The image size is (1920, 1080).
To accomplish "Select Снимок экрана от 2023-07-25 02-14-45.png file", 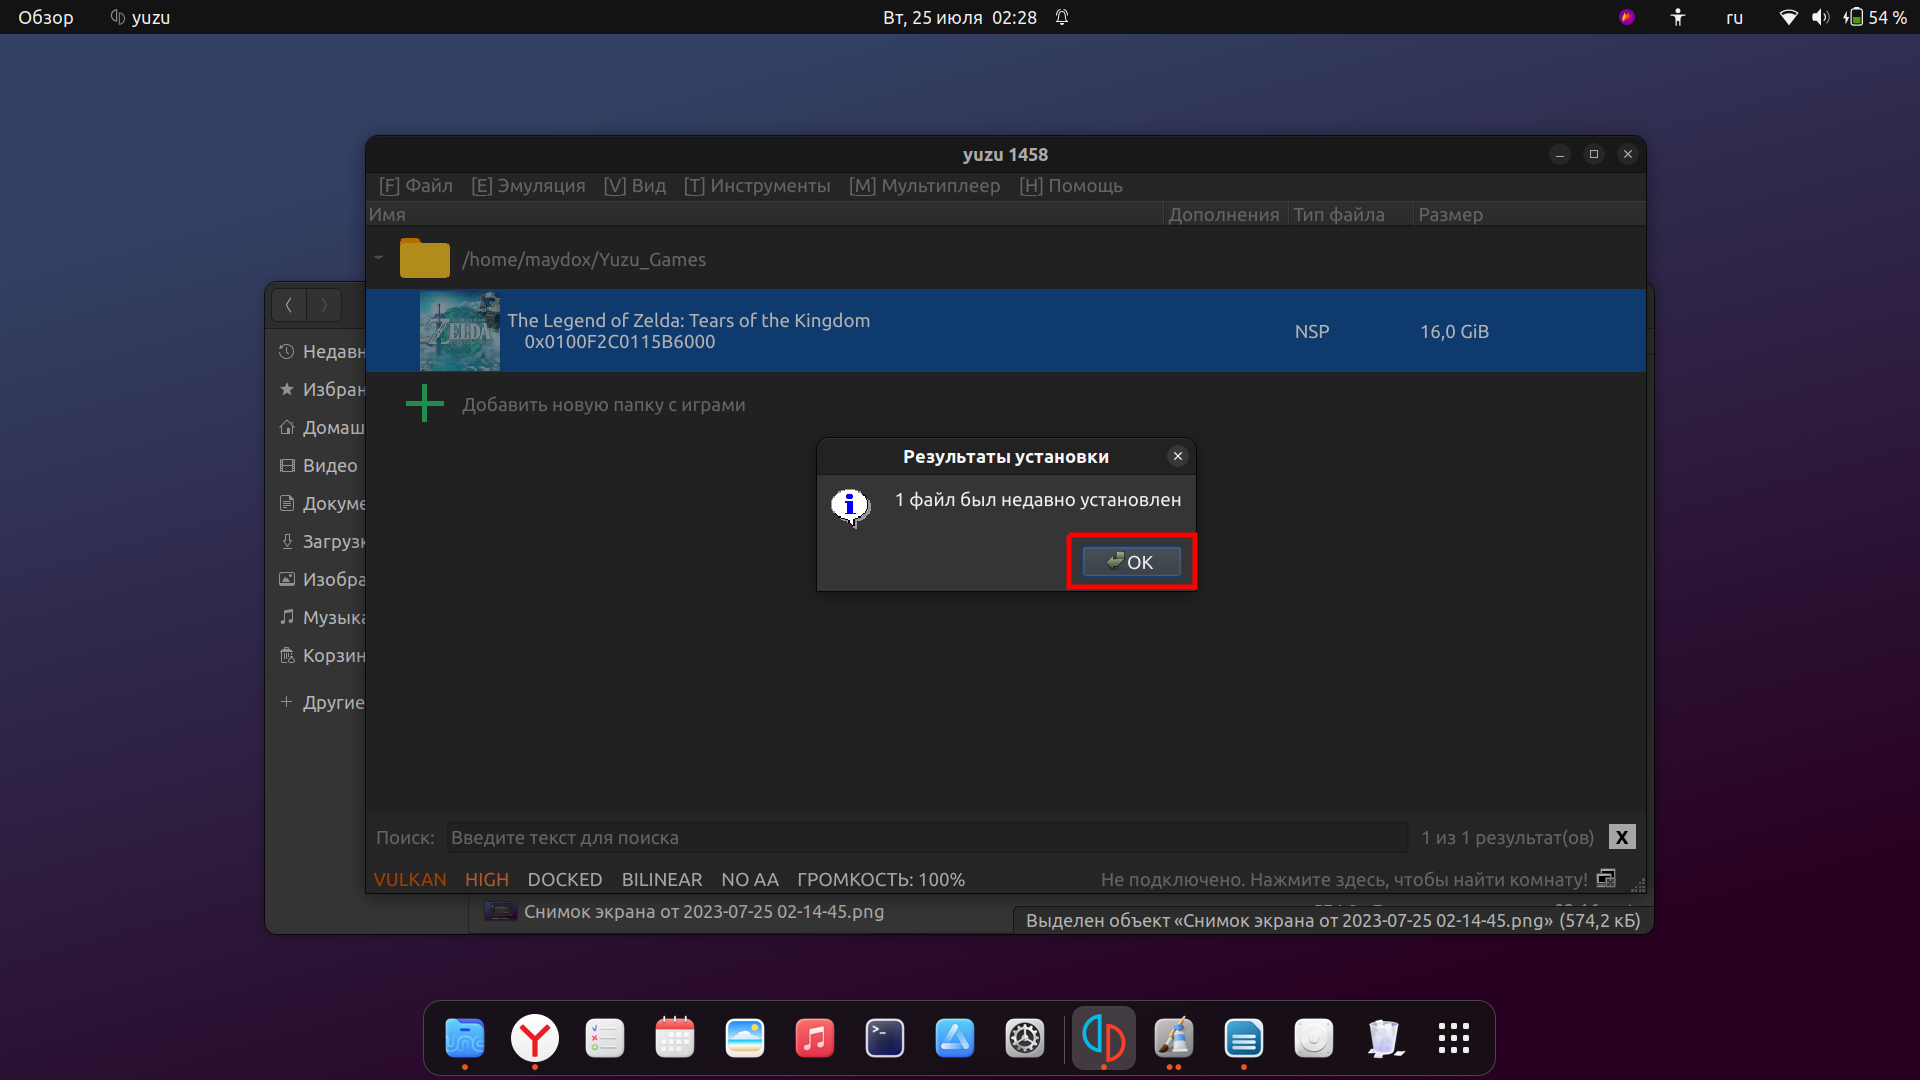I will tap(704, 912).
